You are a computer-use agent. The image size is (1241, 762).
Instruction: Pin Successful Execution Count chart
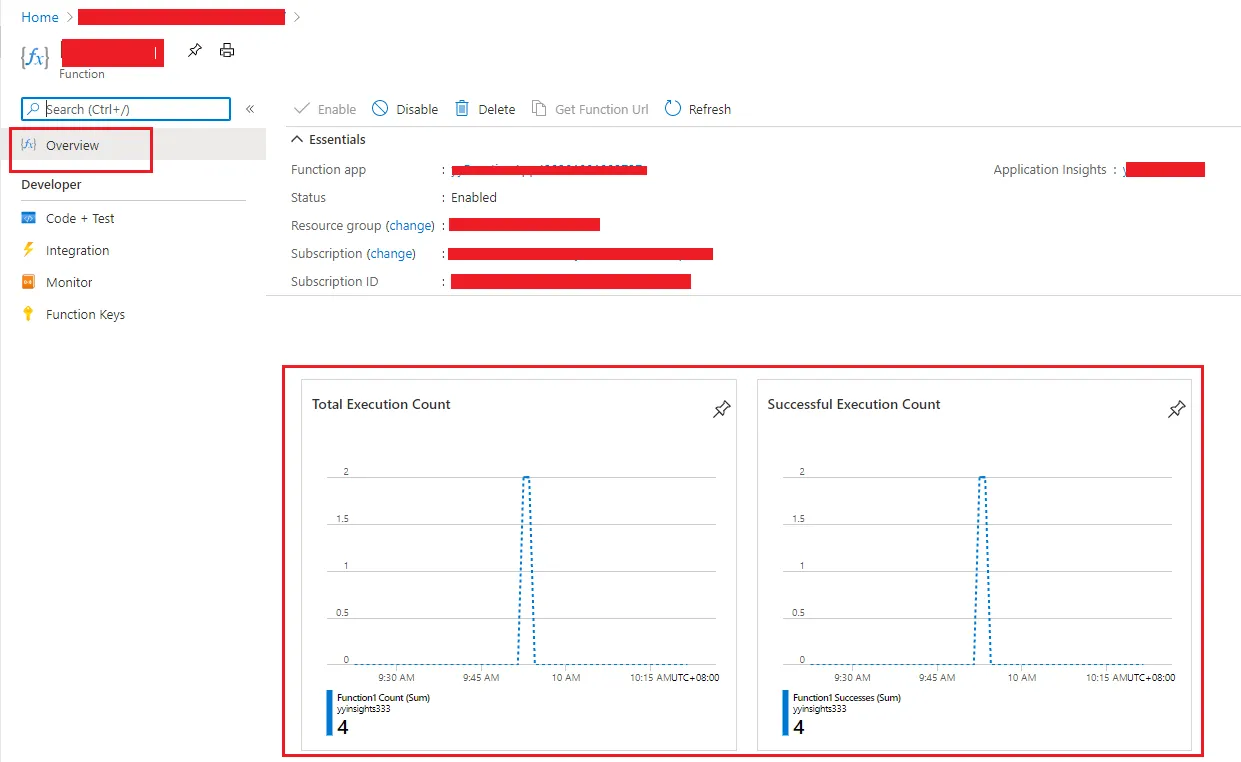(1176, 409)
